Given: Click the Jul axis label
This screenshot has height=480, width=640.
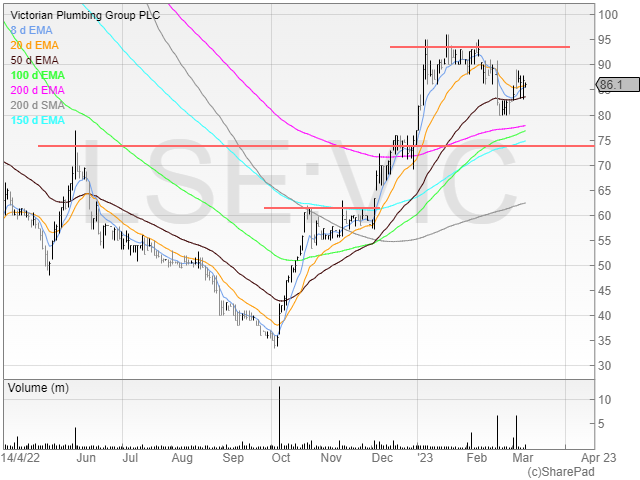Looking at the screenshot, I should pos(130,458).
